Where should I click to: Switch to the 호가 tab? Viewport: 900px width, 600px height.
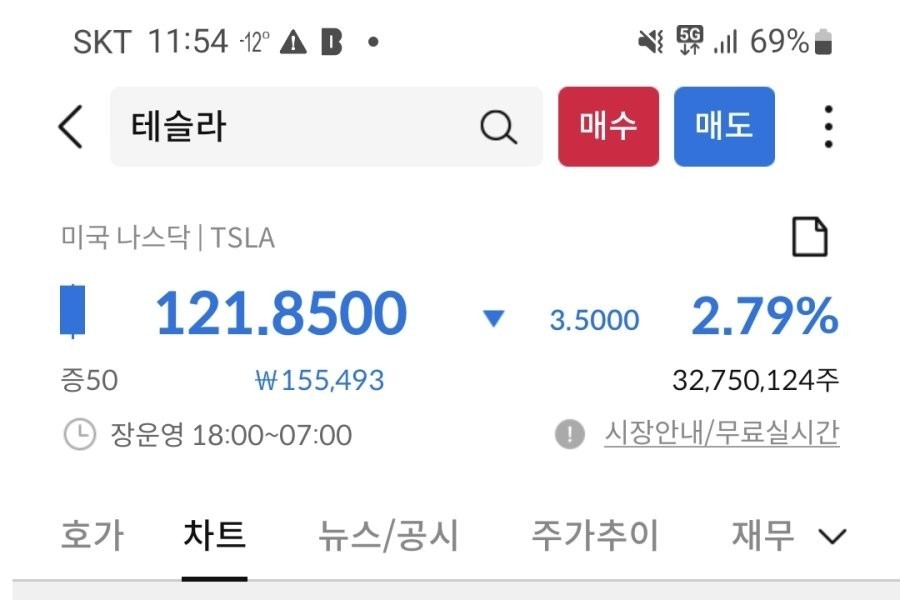pos(92,536)
